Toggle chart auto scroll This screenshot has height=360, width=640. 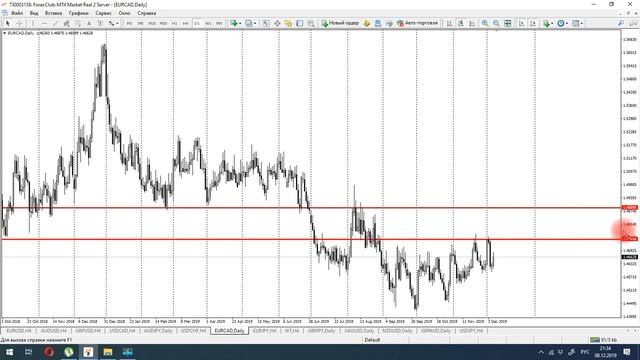point(521,23)
